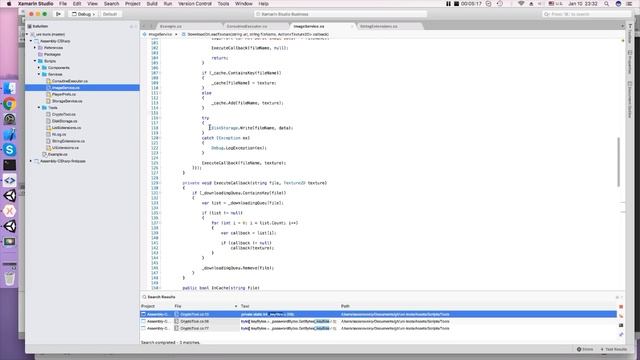Navigate back with the editor back arrow
Viewport: 640px width, 360px height.
point(144,26)
